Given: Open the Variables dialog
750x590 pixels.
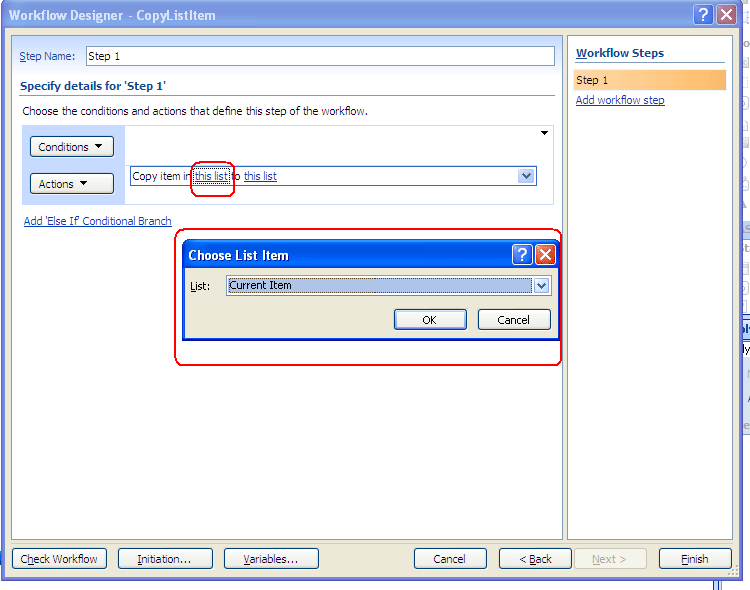Looking at the screenshot, I should coord(271,559).
